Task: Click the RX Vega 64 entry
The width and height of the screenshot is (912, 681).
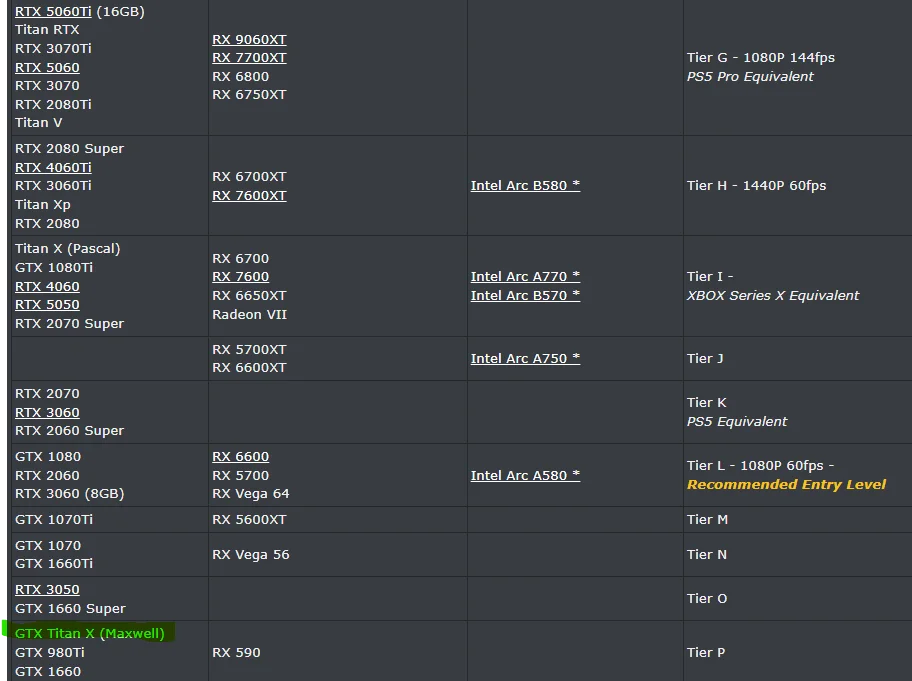Action: point(250,494)
